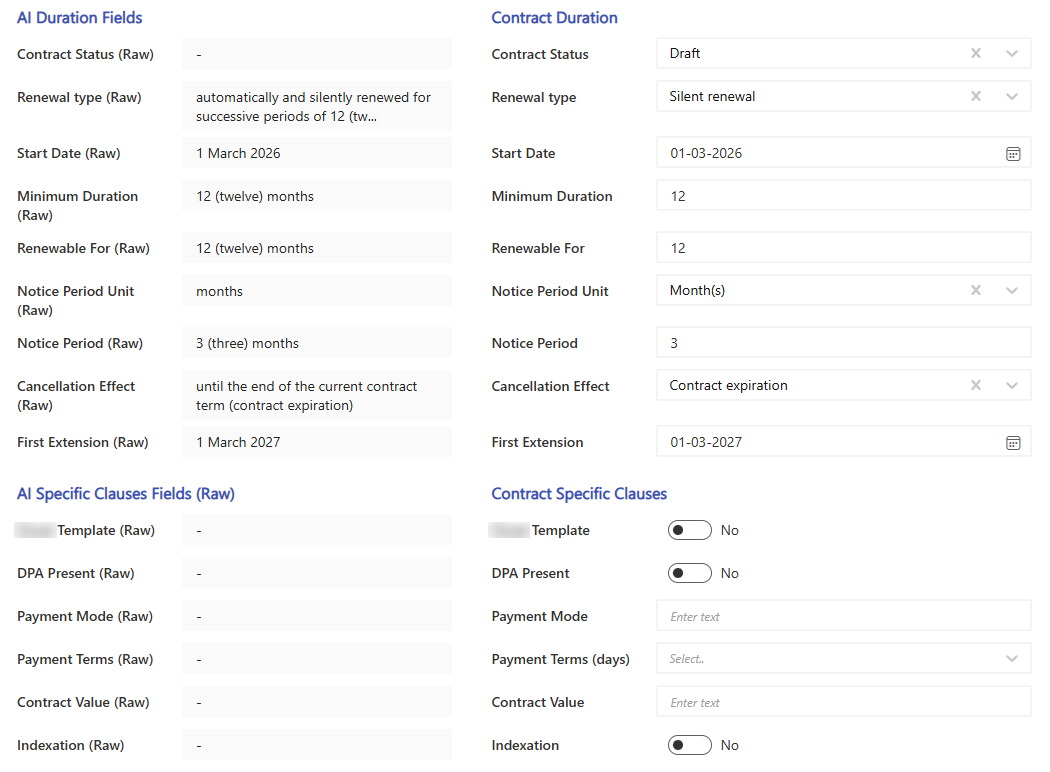The width and height of the screenshot is (1050, 772).
Task: Click the Contract Specific Clauses heading
Action: [x=579, y=494]
